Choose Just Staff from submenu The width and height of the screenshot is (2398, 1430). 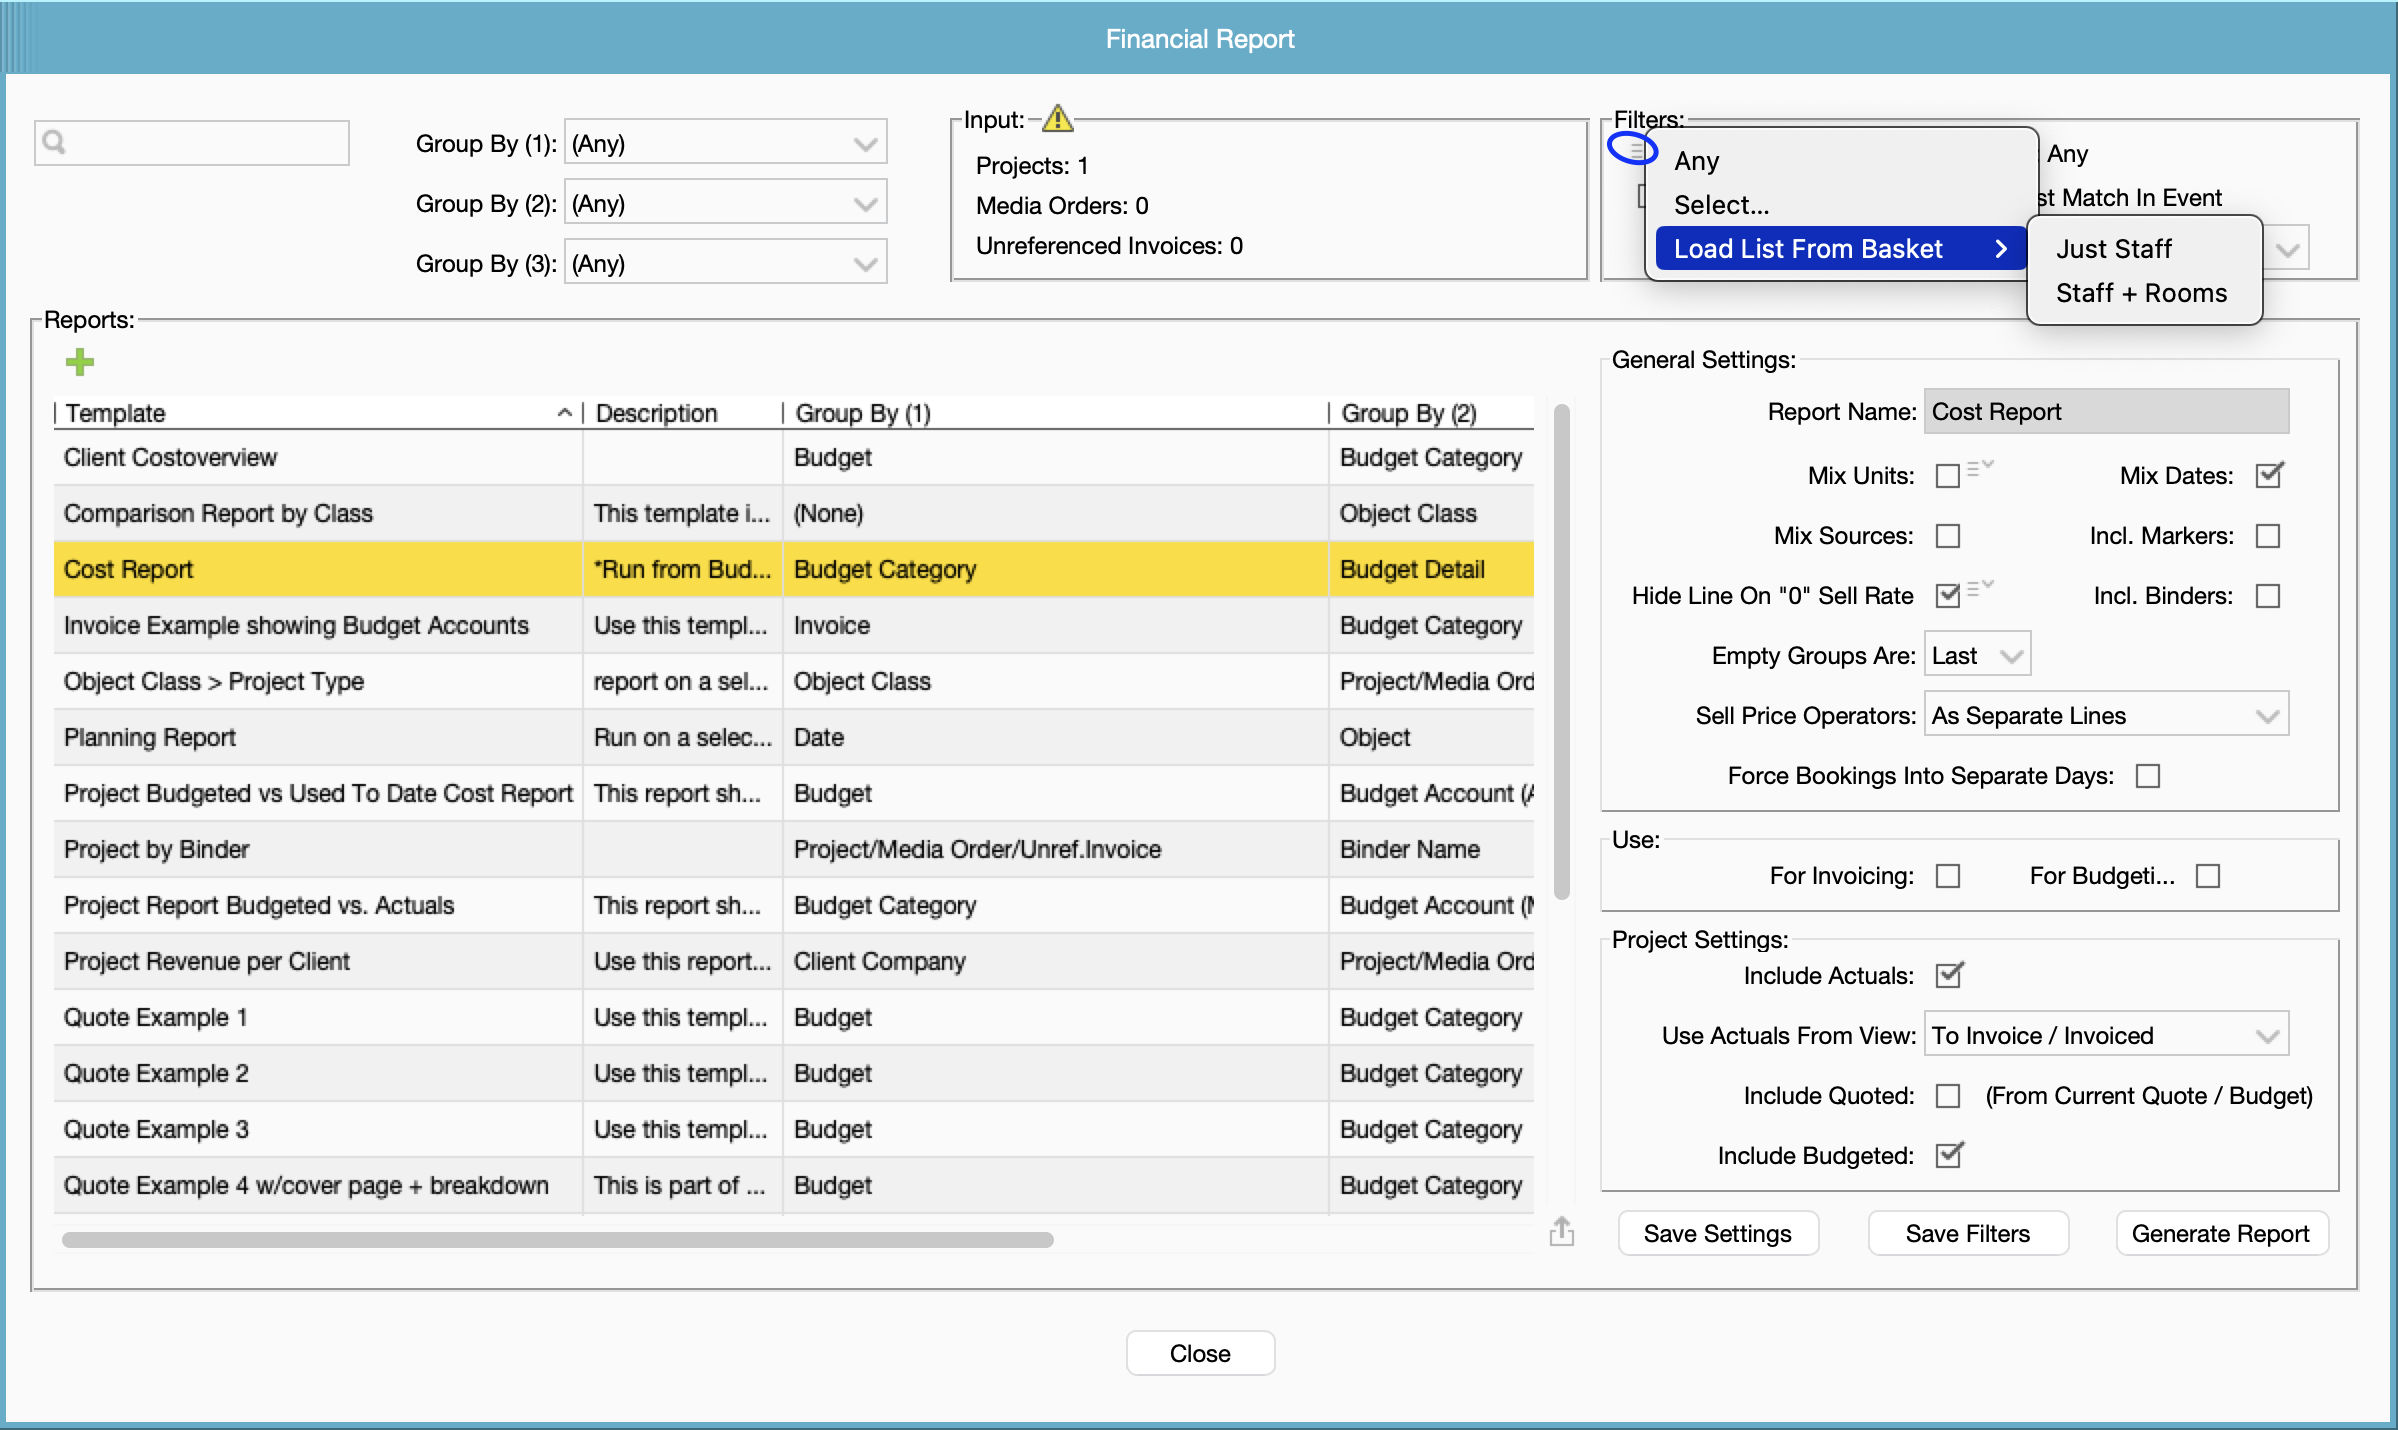point(2113,249)
